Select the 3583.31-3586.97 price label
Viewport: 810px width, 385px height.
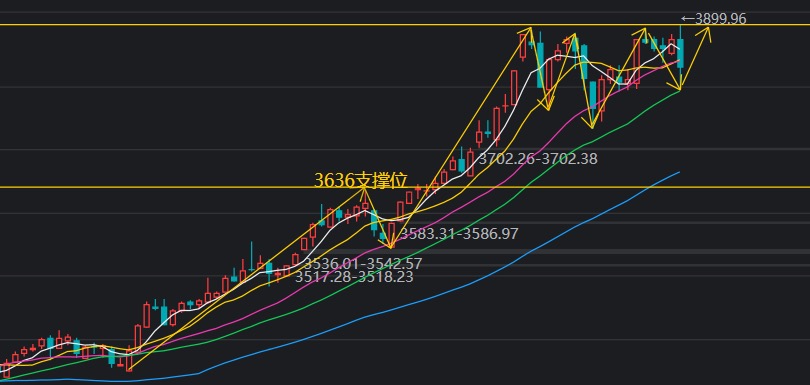click(459, 234)
